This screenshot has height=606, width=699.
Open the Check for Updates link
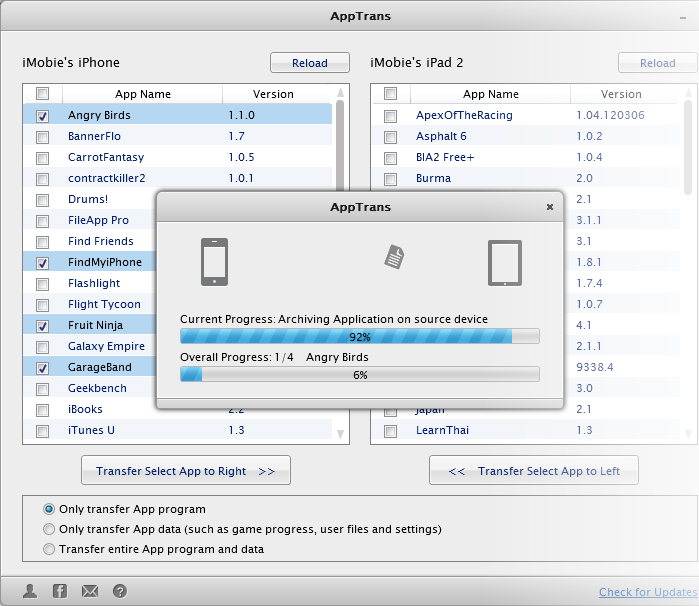pos(648,592)
